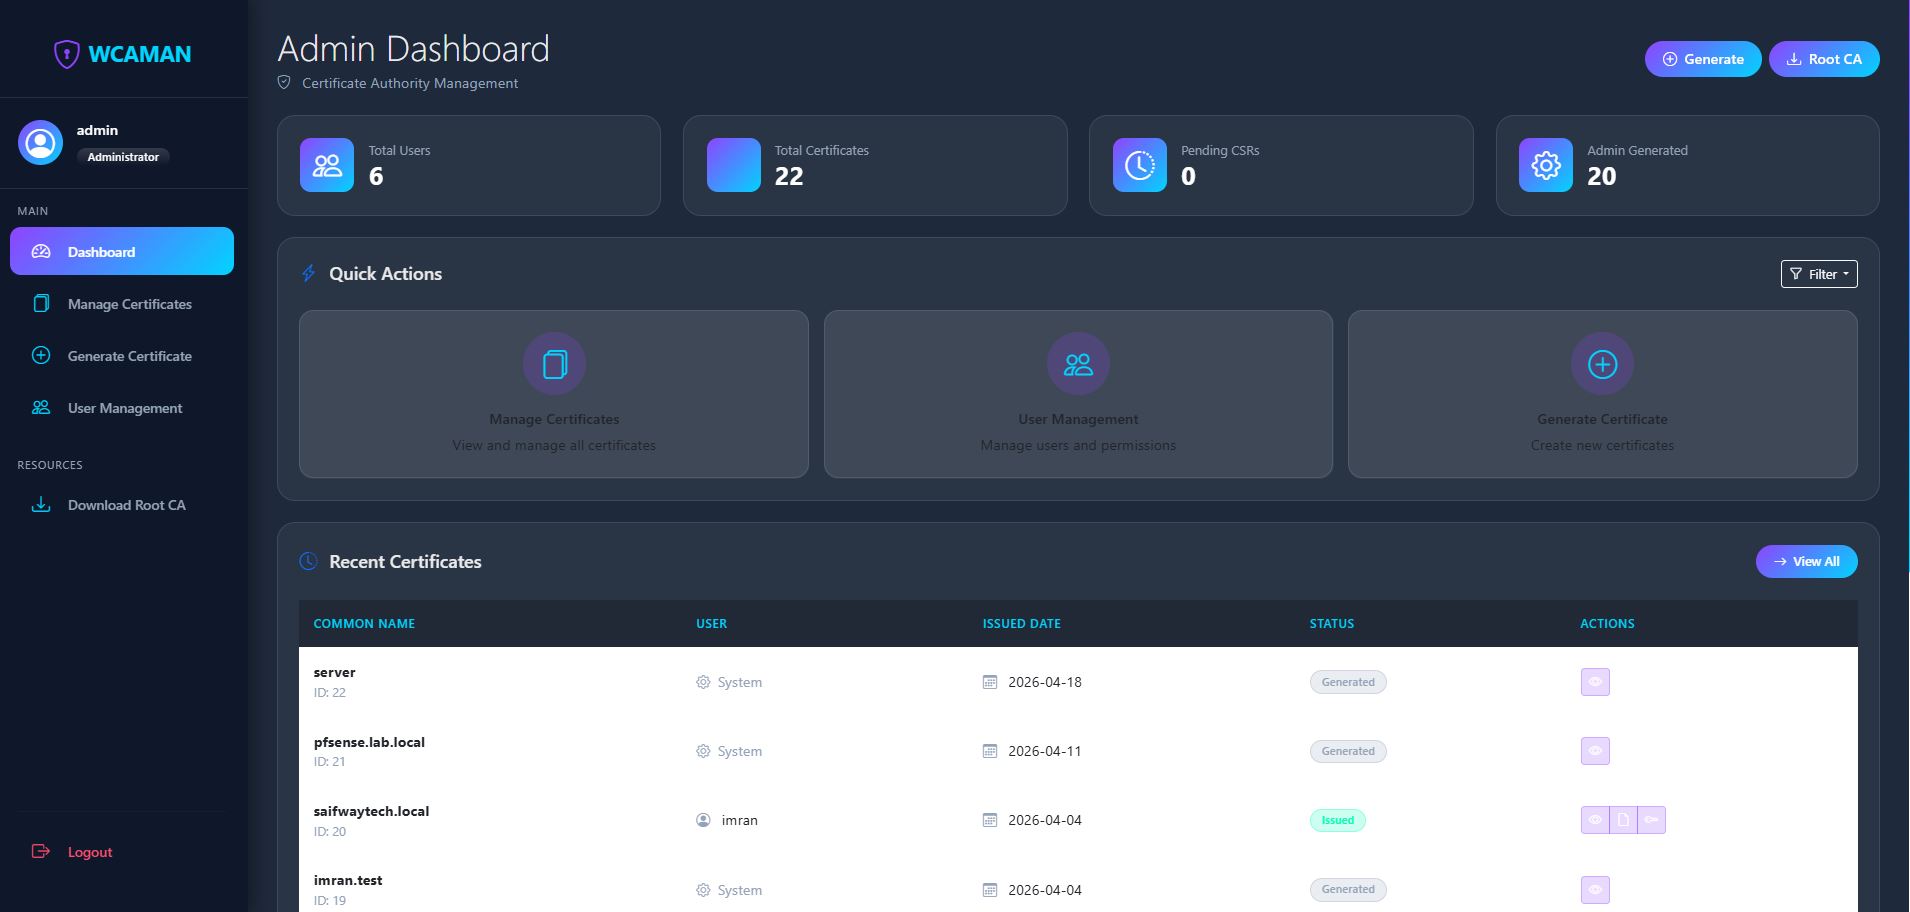1910x912 pixels.
Task: Click the STATUS column header
Action: pos(1332,623)
